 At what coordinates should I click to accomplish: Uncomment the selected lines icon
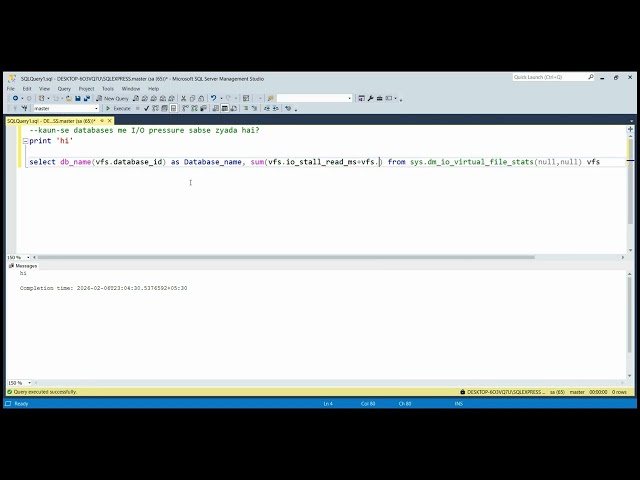click(x=254, y=109)
